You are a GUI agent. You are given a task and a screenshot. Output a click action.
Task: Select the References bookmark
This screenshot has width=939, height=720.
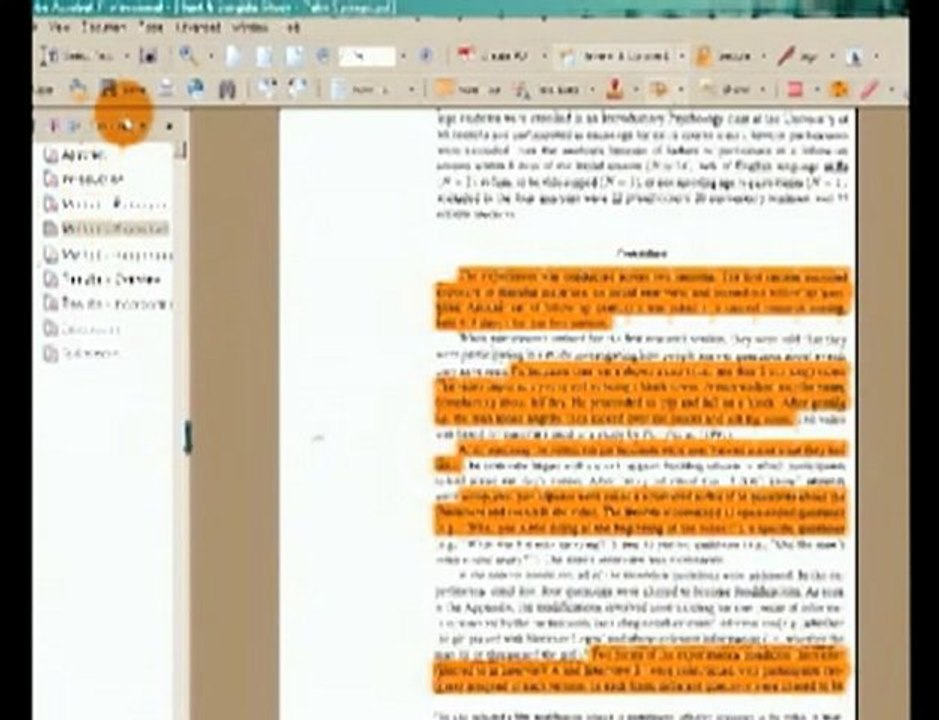(91, 354)
